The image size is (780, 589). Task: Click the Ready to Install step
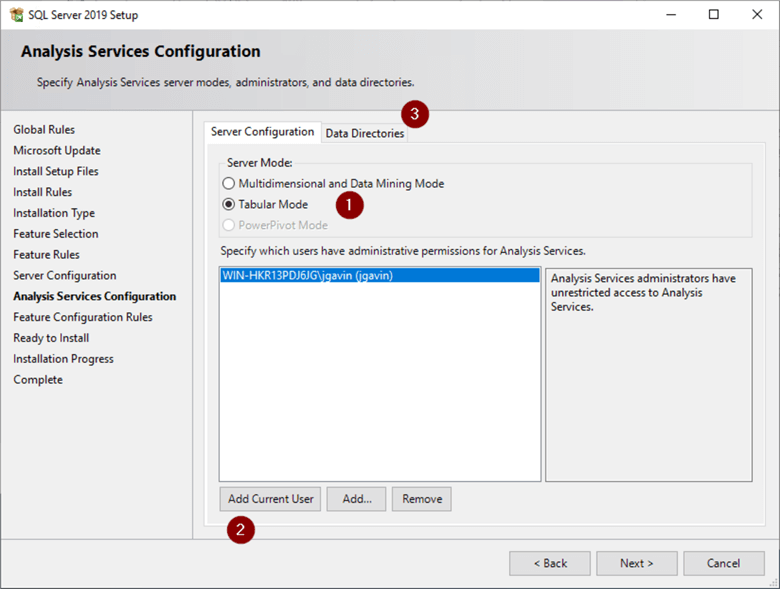[x=51, y=338]
